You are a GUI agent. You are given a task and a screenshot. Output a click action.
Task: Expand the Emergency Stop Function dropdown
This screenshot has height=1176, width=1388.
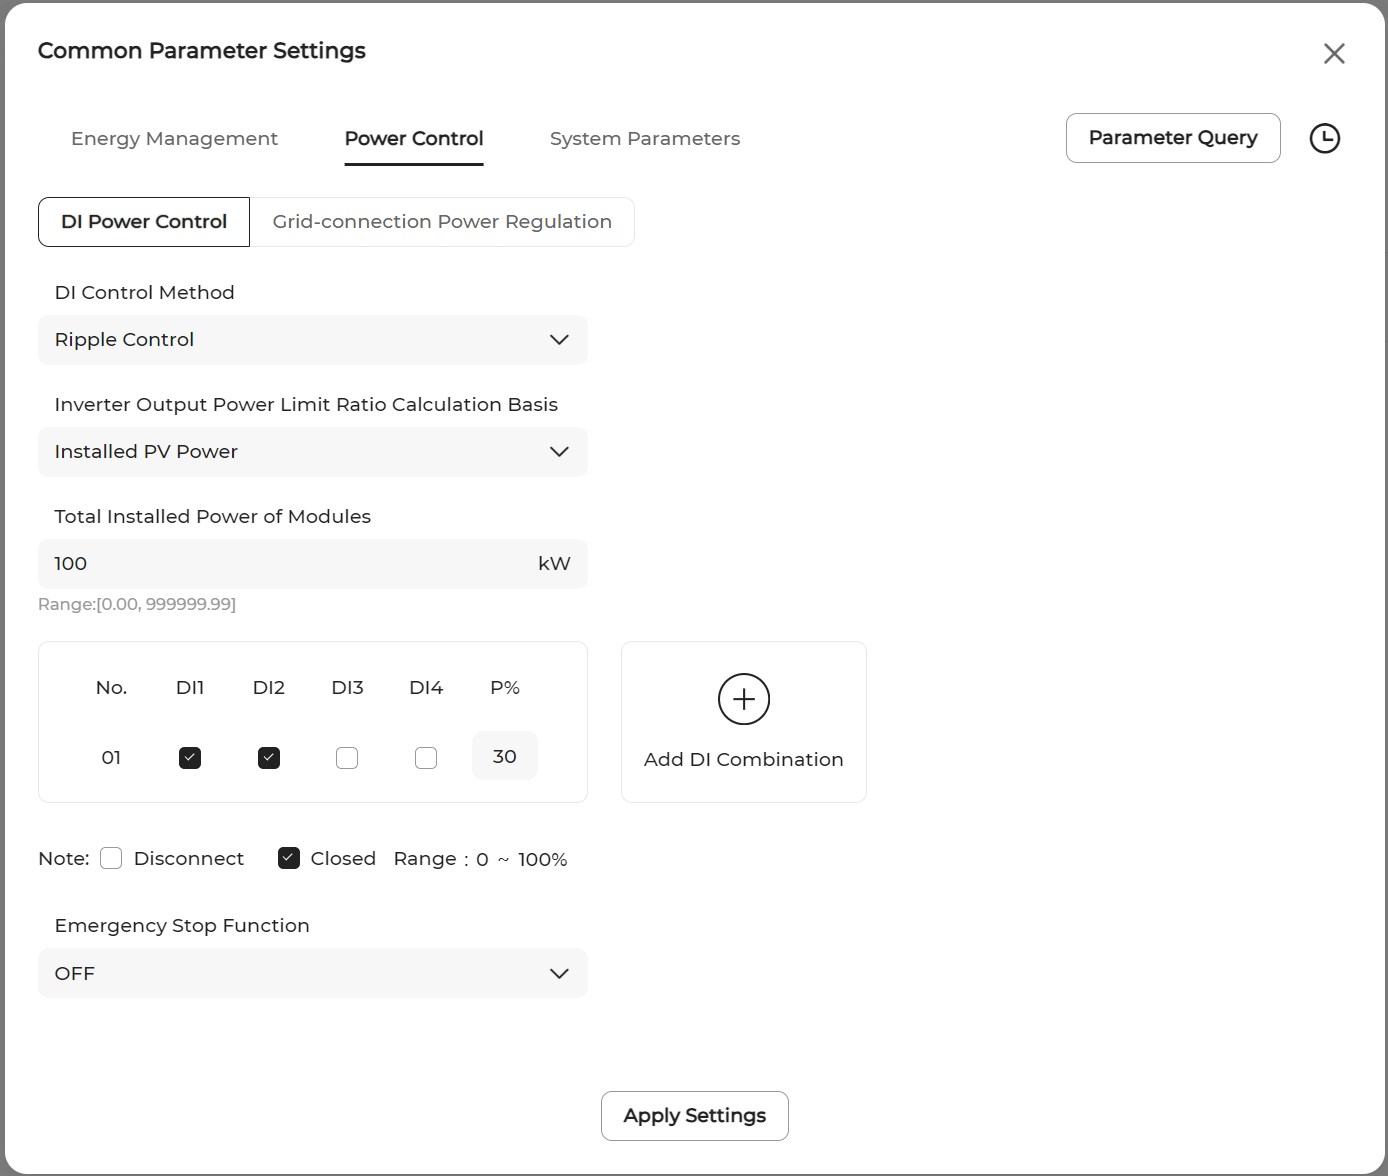pyautogui.click(x=312, y=973)
